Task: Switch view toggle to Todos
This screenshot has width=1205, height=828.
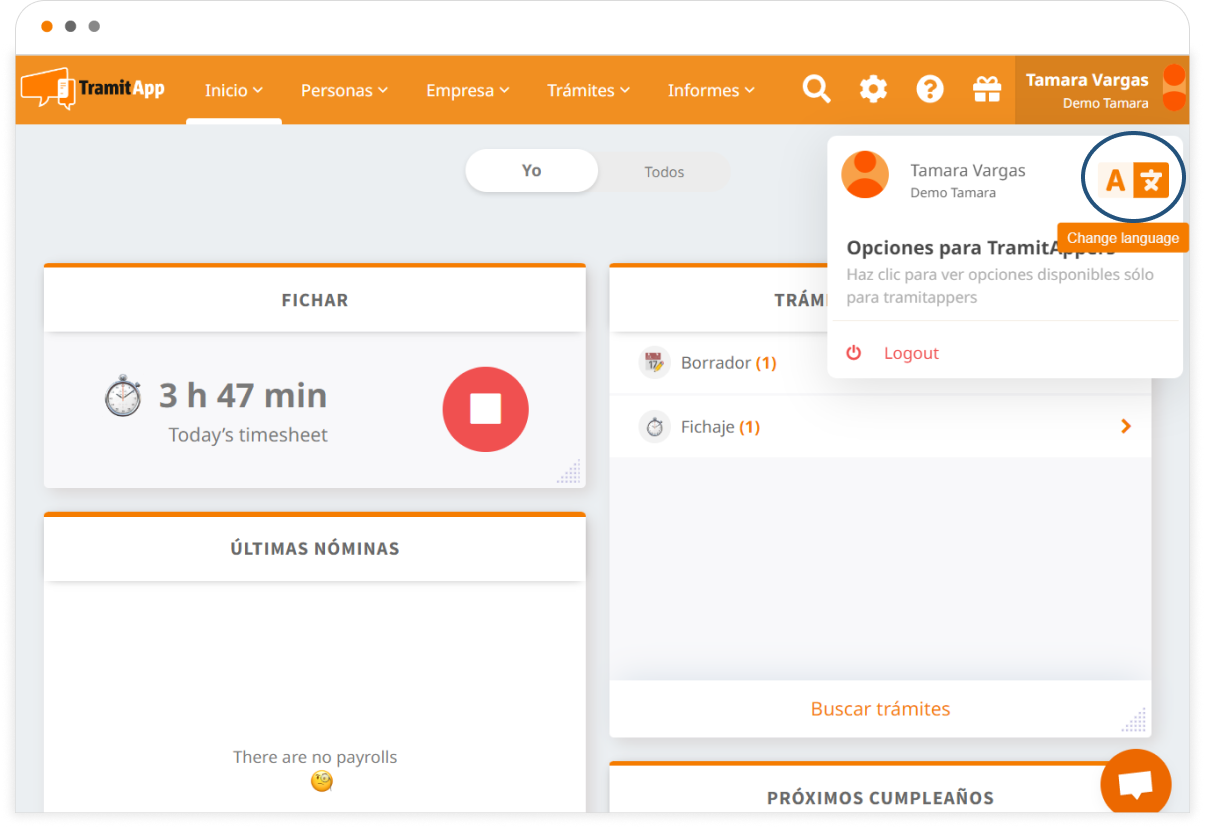Action: point(664,172)
